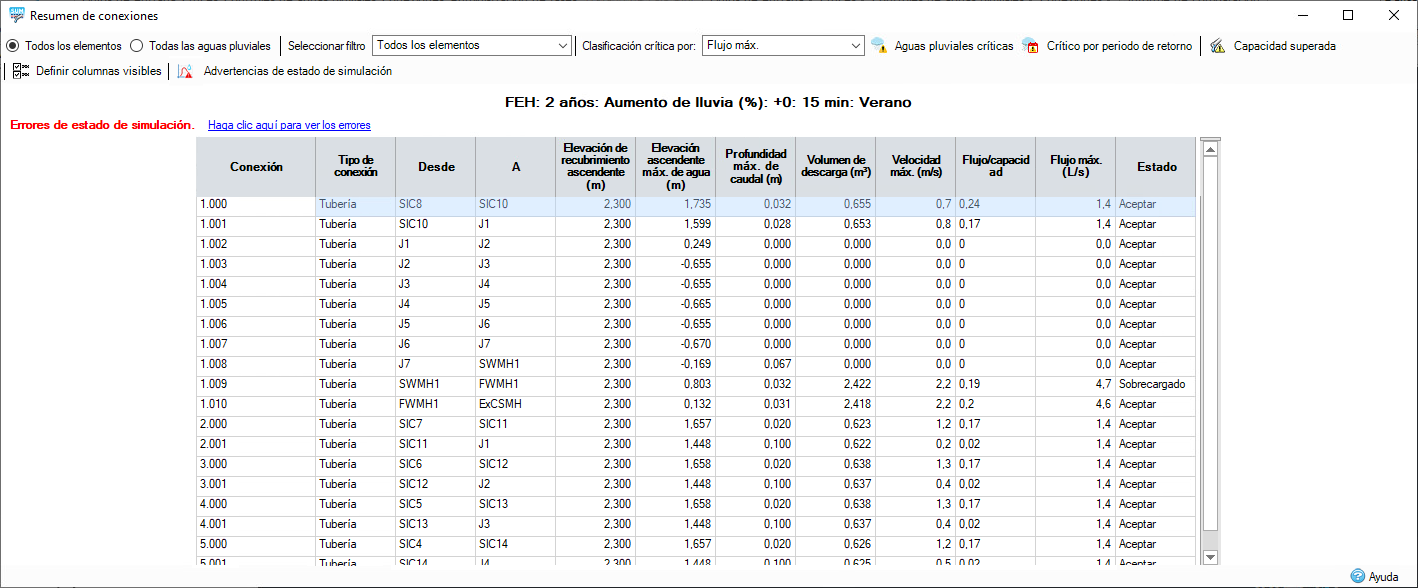
Task: Sort by the Flujo máx. (L/s) column header
Action: coord(1075,167)
